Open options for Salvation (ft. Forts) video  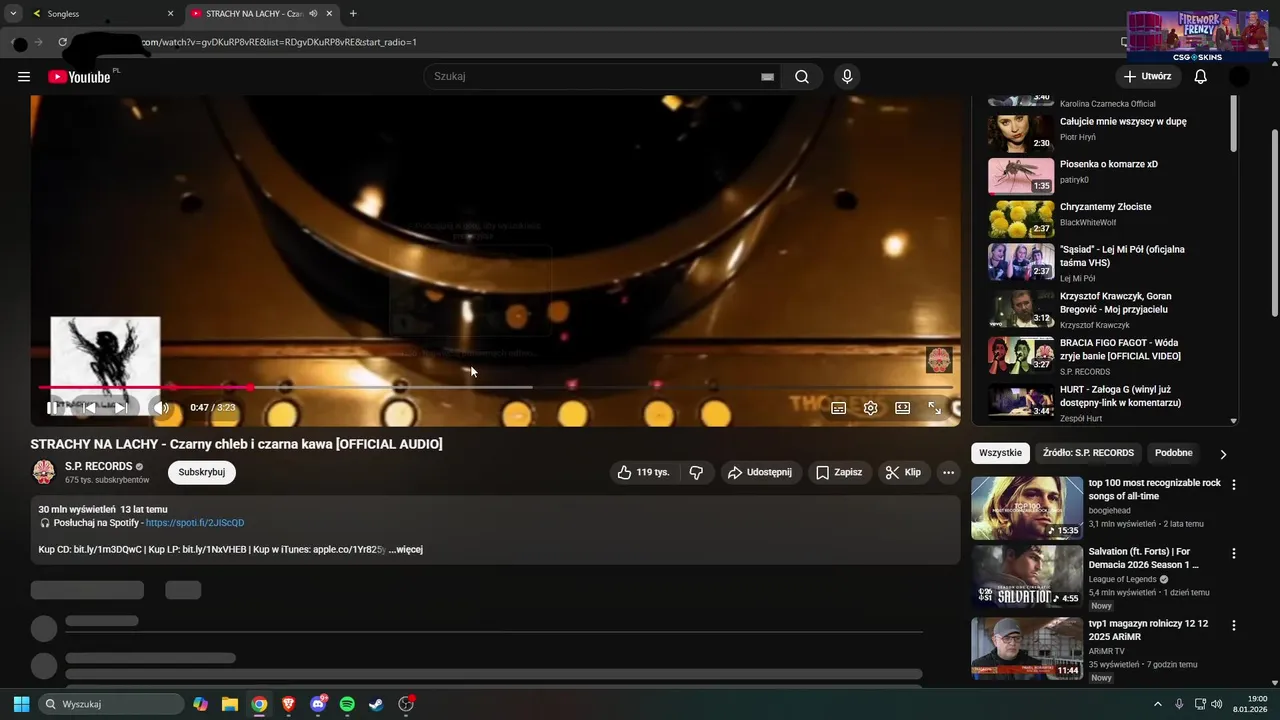[1234, 553]
